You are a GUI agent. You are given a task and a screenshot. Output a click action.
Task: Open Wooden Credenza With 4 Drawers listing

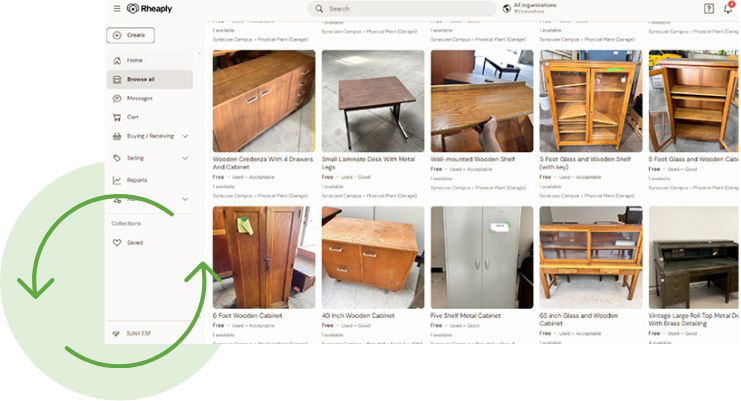coord(263,163)
